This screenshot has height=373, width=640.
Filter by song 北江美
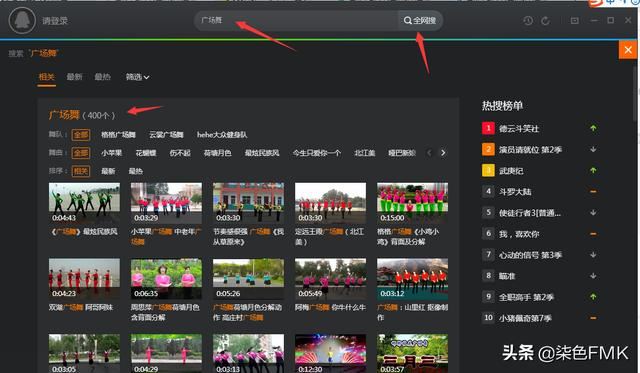pos(364,153)
